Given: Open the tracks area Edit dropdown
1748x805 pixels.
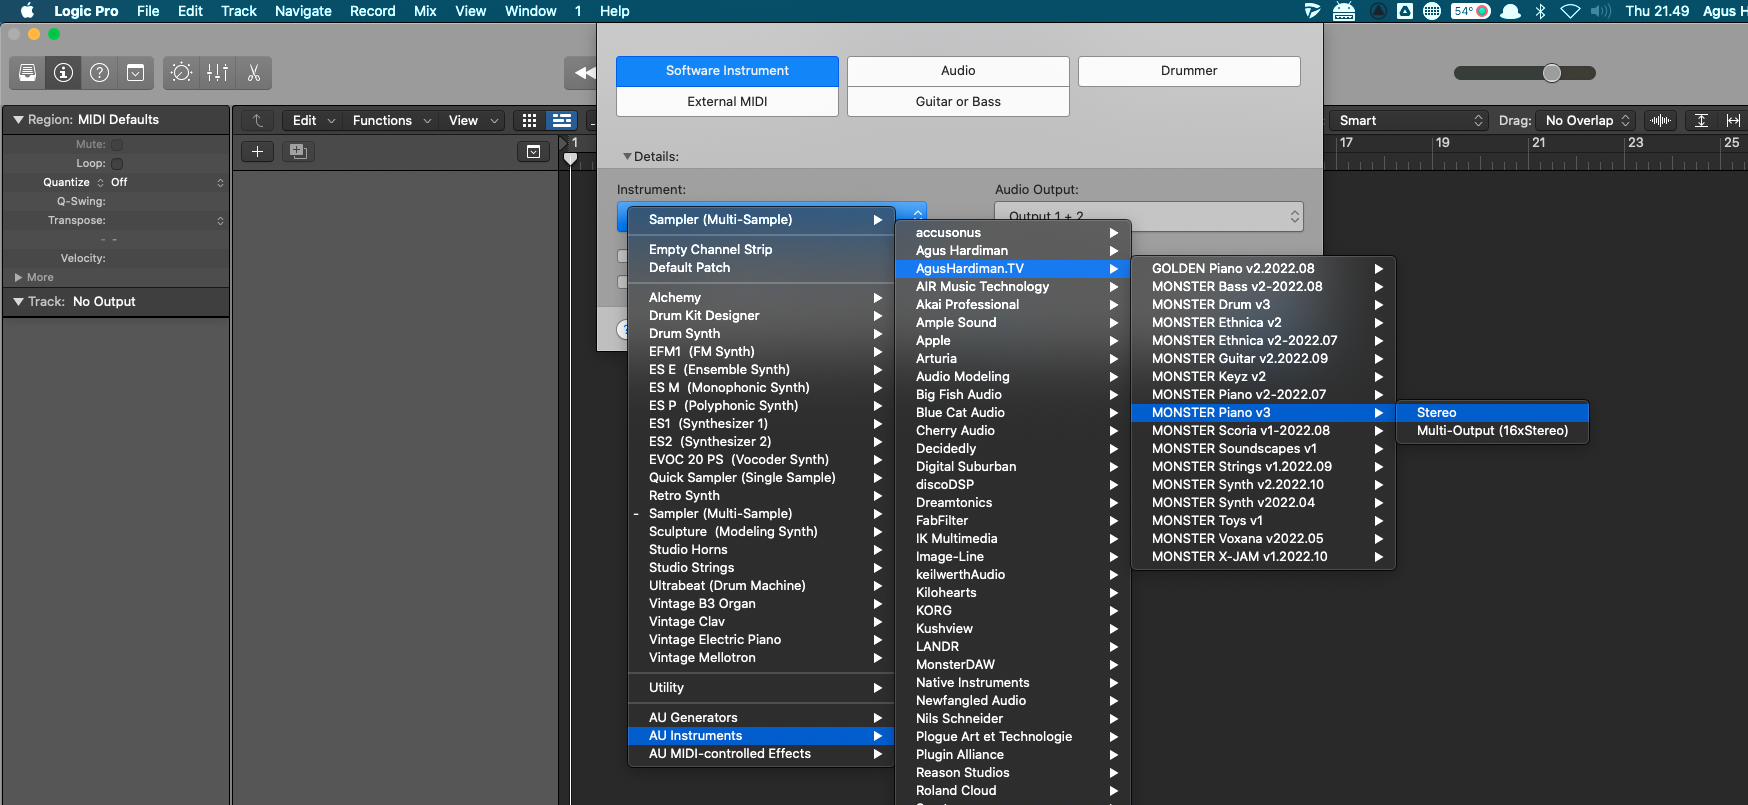Looking at the screenshot, I should coord(313,121).
